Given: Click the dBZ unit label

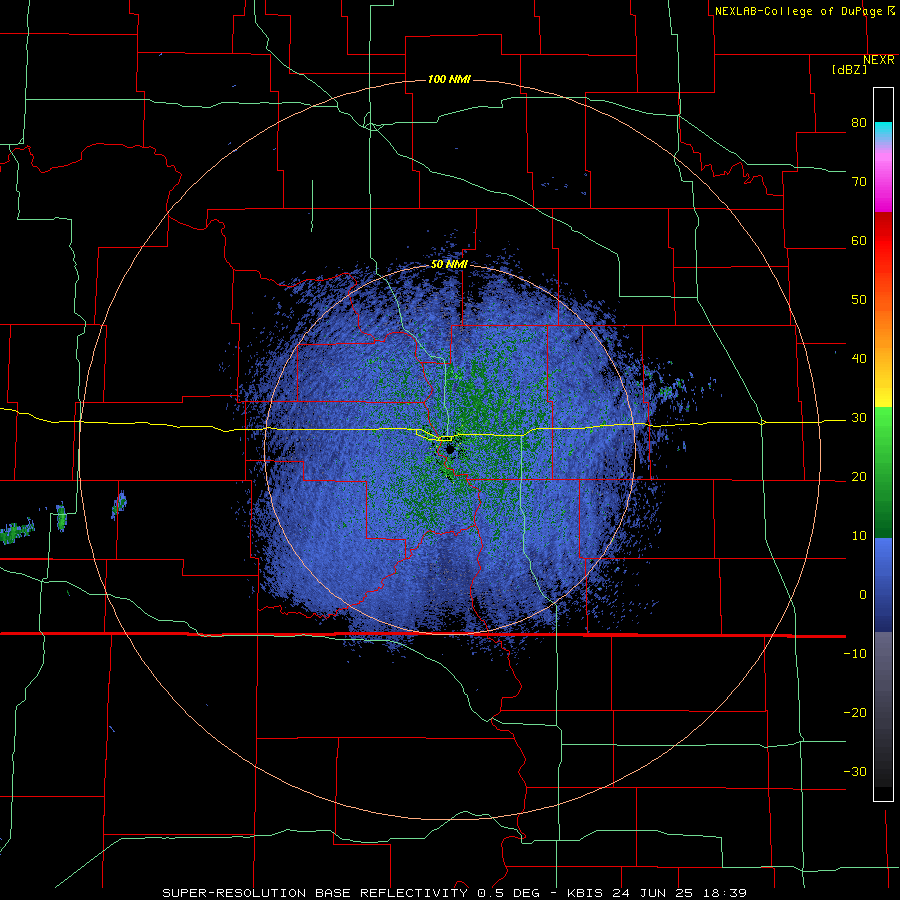Looking at the screenshot, I should [849, 69].
